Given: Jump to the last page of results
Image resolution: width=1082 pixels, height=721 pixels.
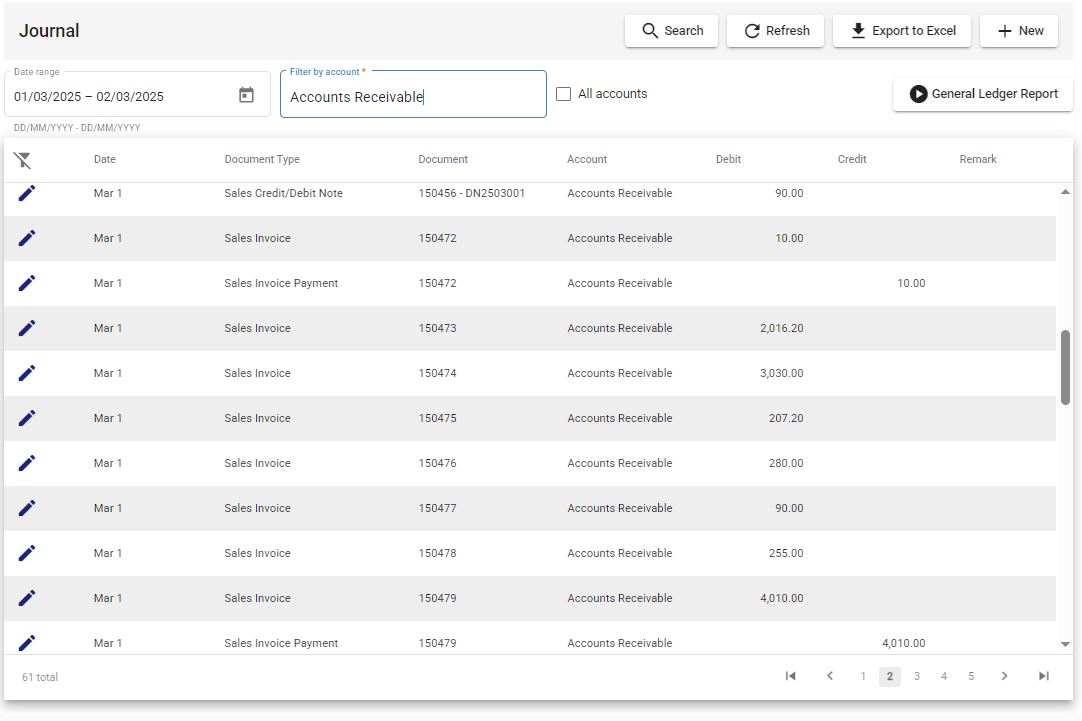Looking at the screenshot, I should 1044,676.
